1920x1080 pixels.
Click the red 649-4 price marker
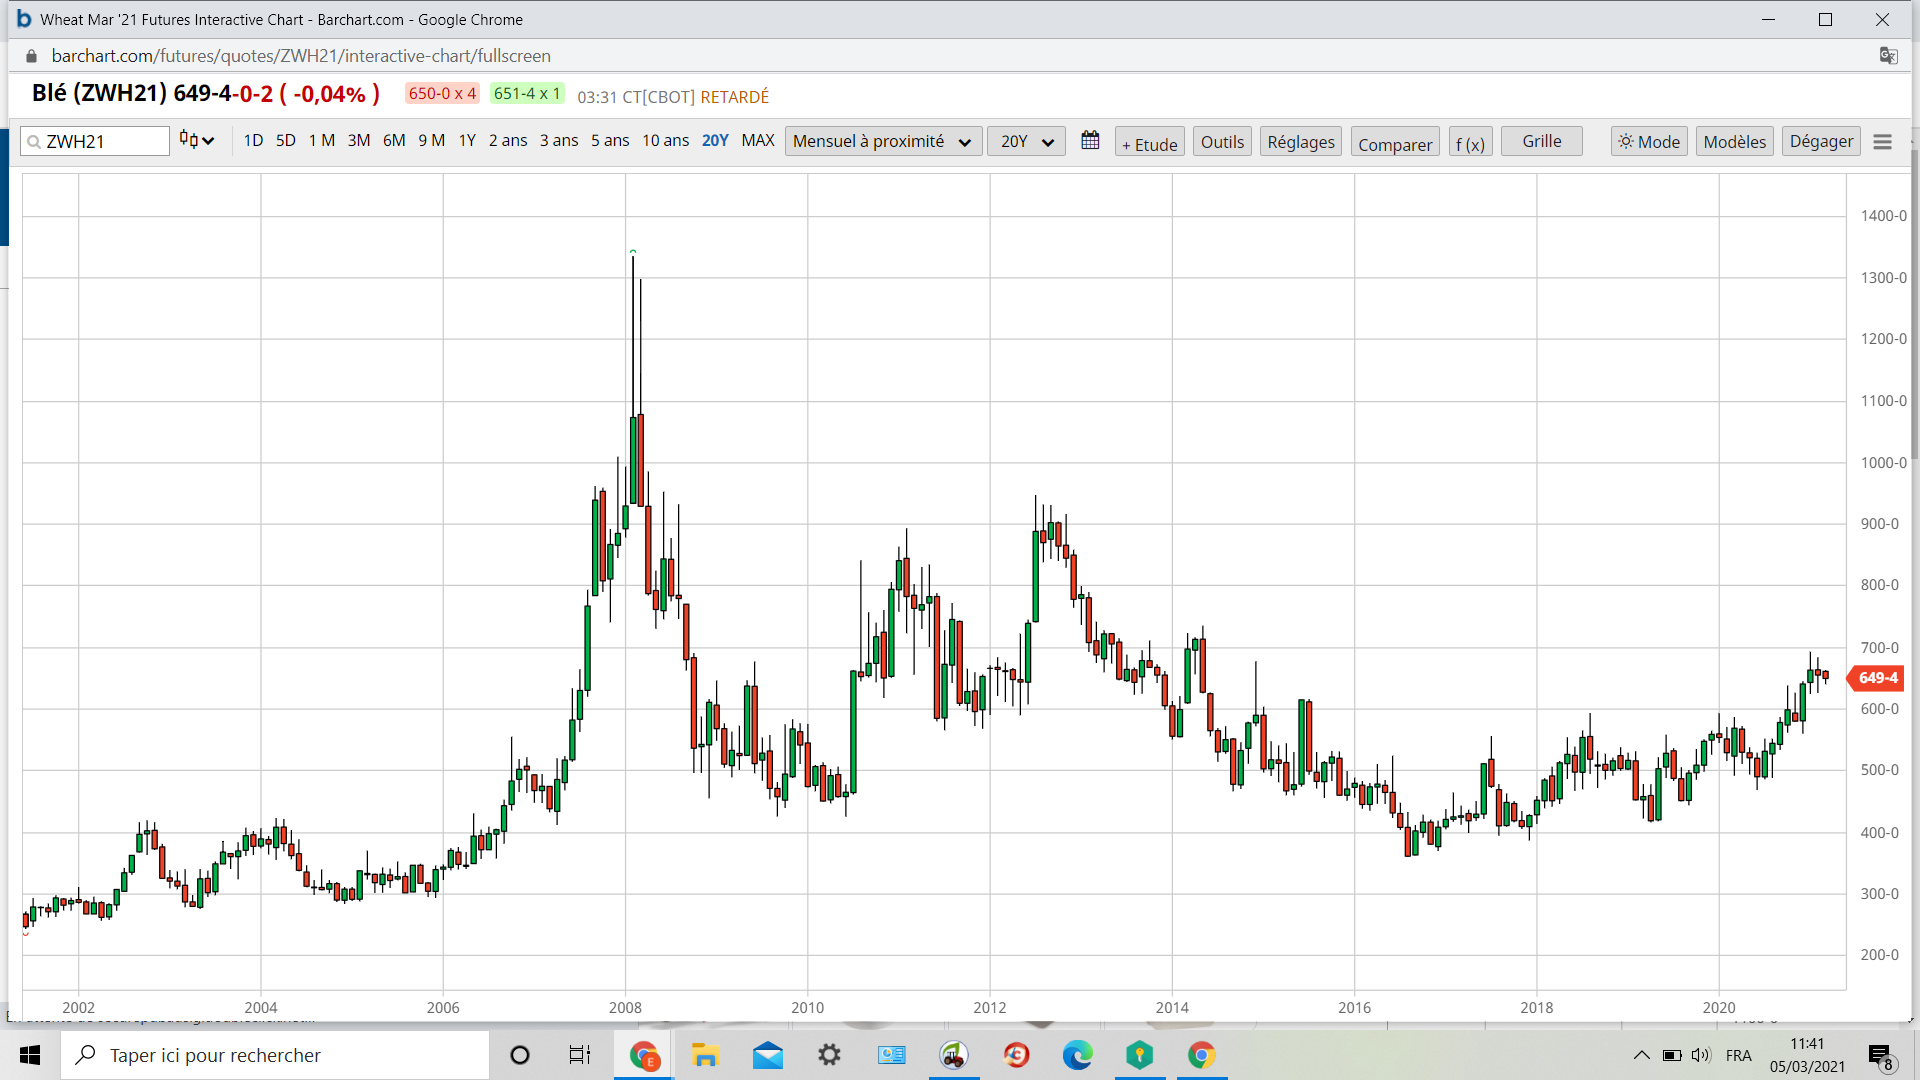[x=1876, y=678]
